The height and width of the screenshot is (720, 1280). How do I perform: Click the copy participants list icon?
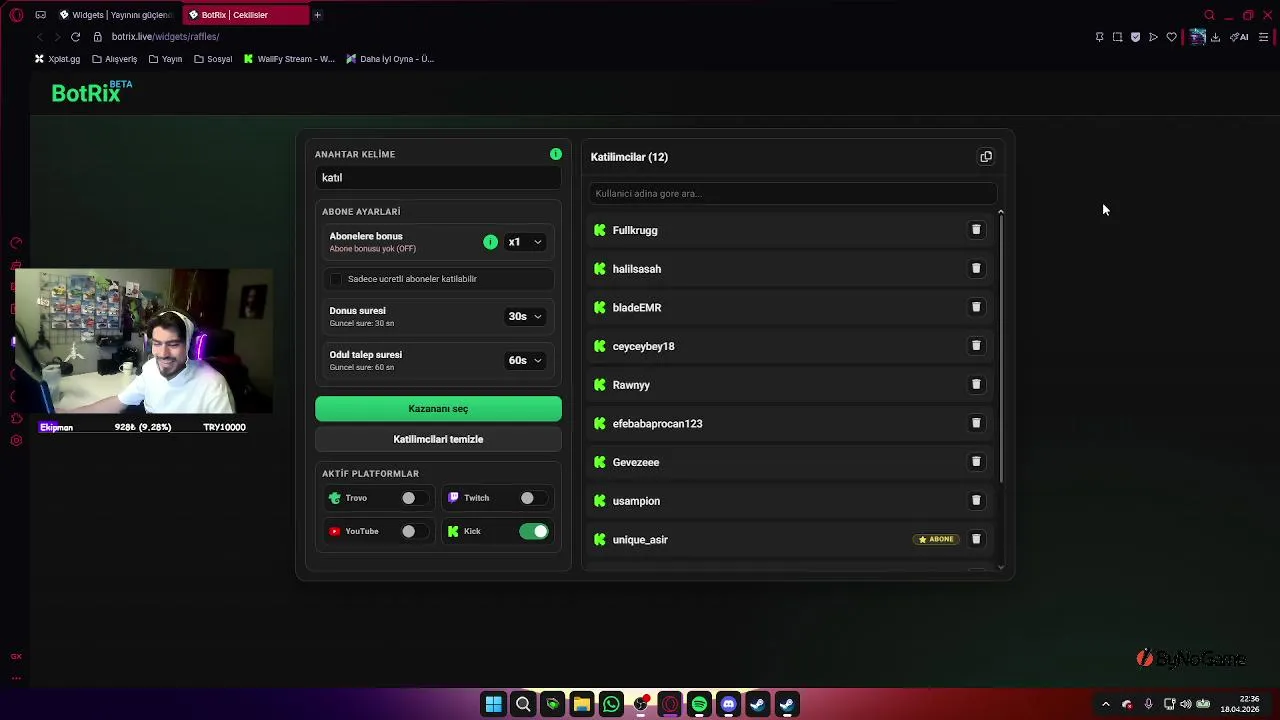pos(986,157)
